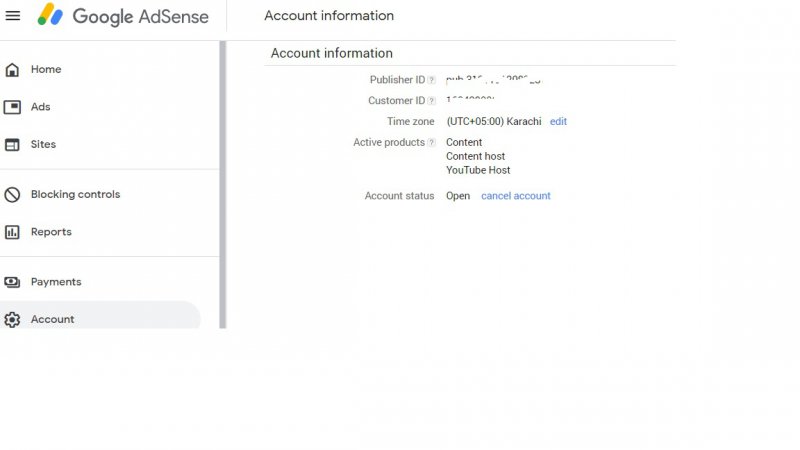Open the Reports chart icon
This screenshot has height=450, width=800.
tap(12, 232)
